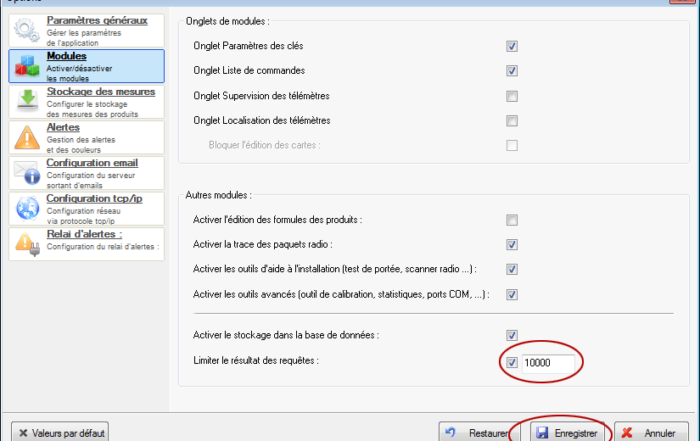The image size is (700, 441).
Task: Click the gears icon for Paramètres généraux
Action: tap(27, 30)
